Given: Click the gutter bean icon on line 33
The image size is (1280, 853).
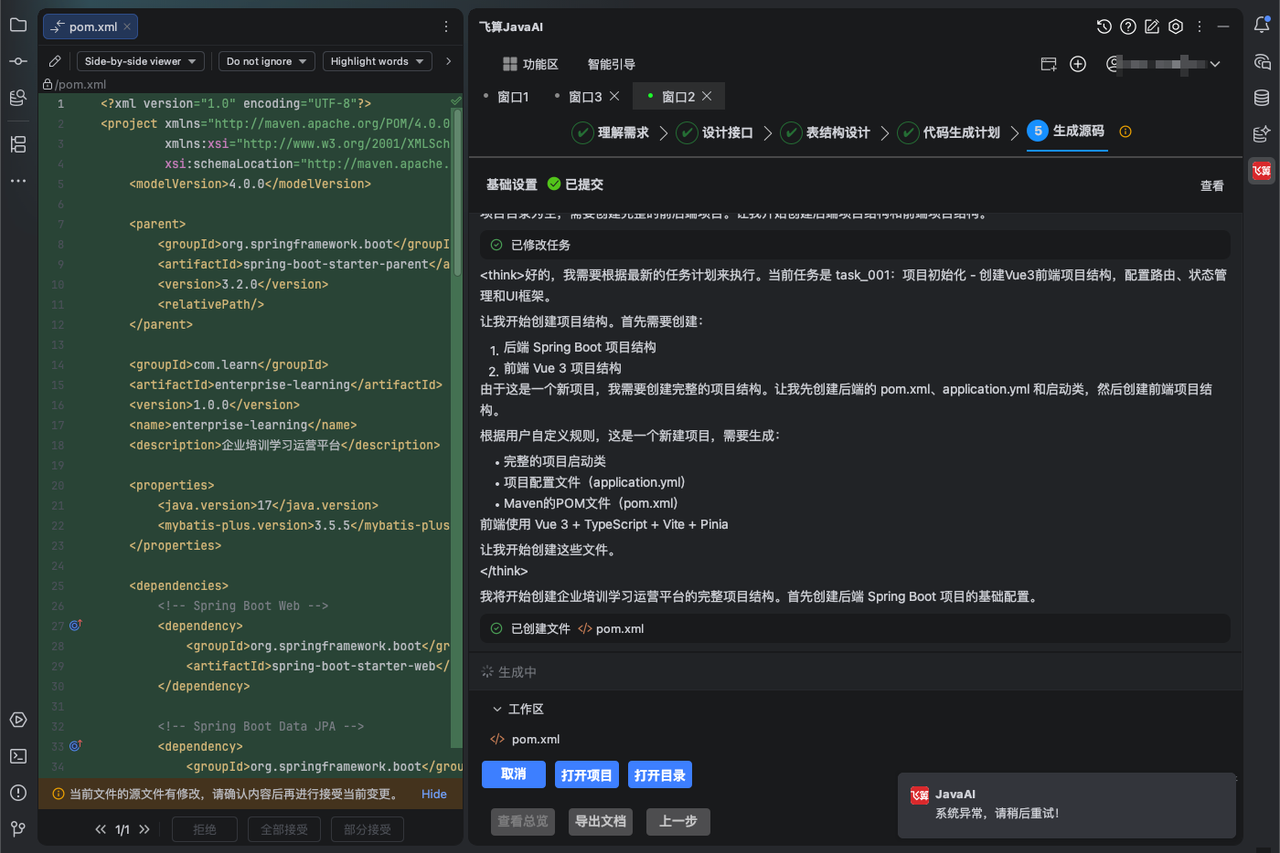Looking at the screenshot, I should tap(75, 746).
